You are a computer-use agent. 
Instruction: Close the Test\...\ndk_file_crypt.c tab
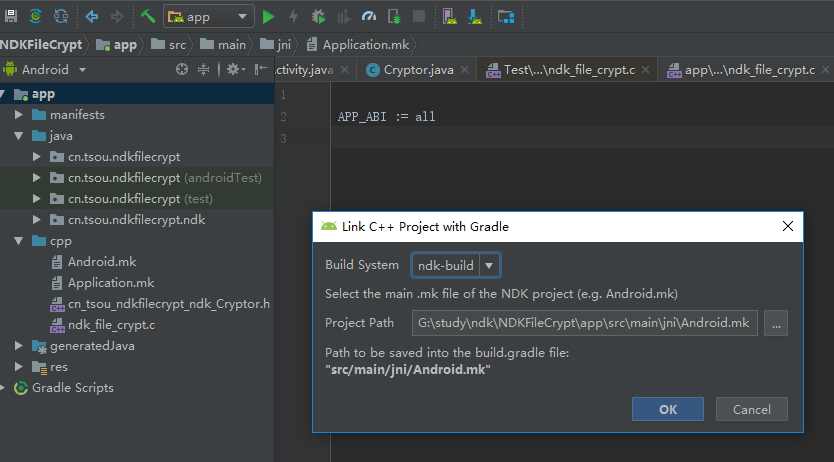coord(645,70)
